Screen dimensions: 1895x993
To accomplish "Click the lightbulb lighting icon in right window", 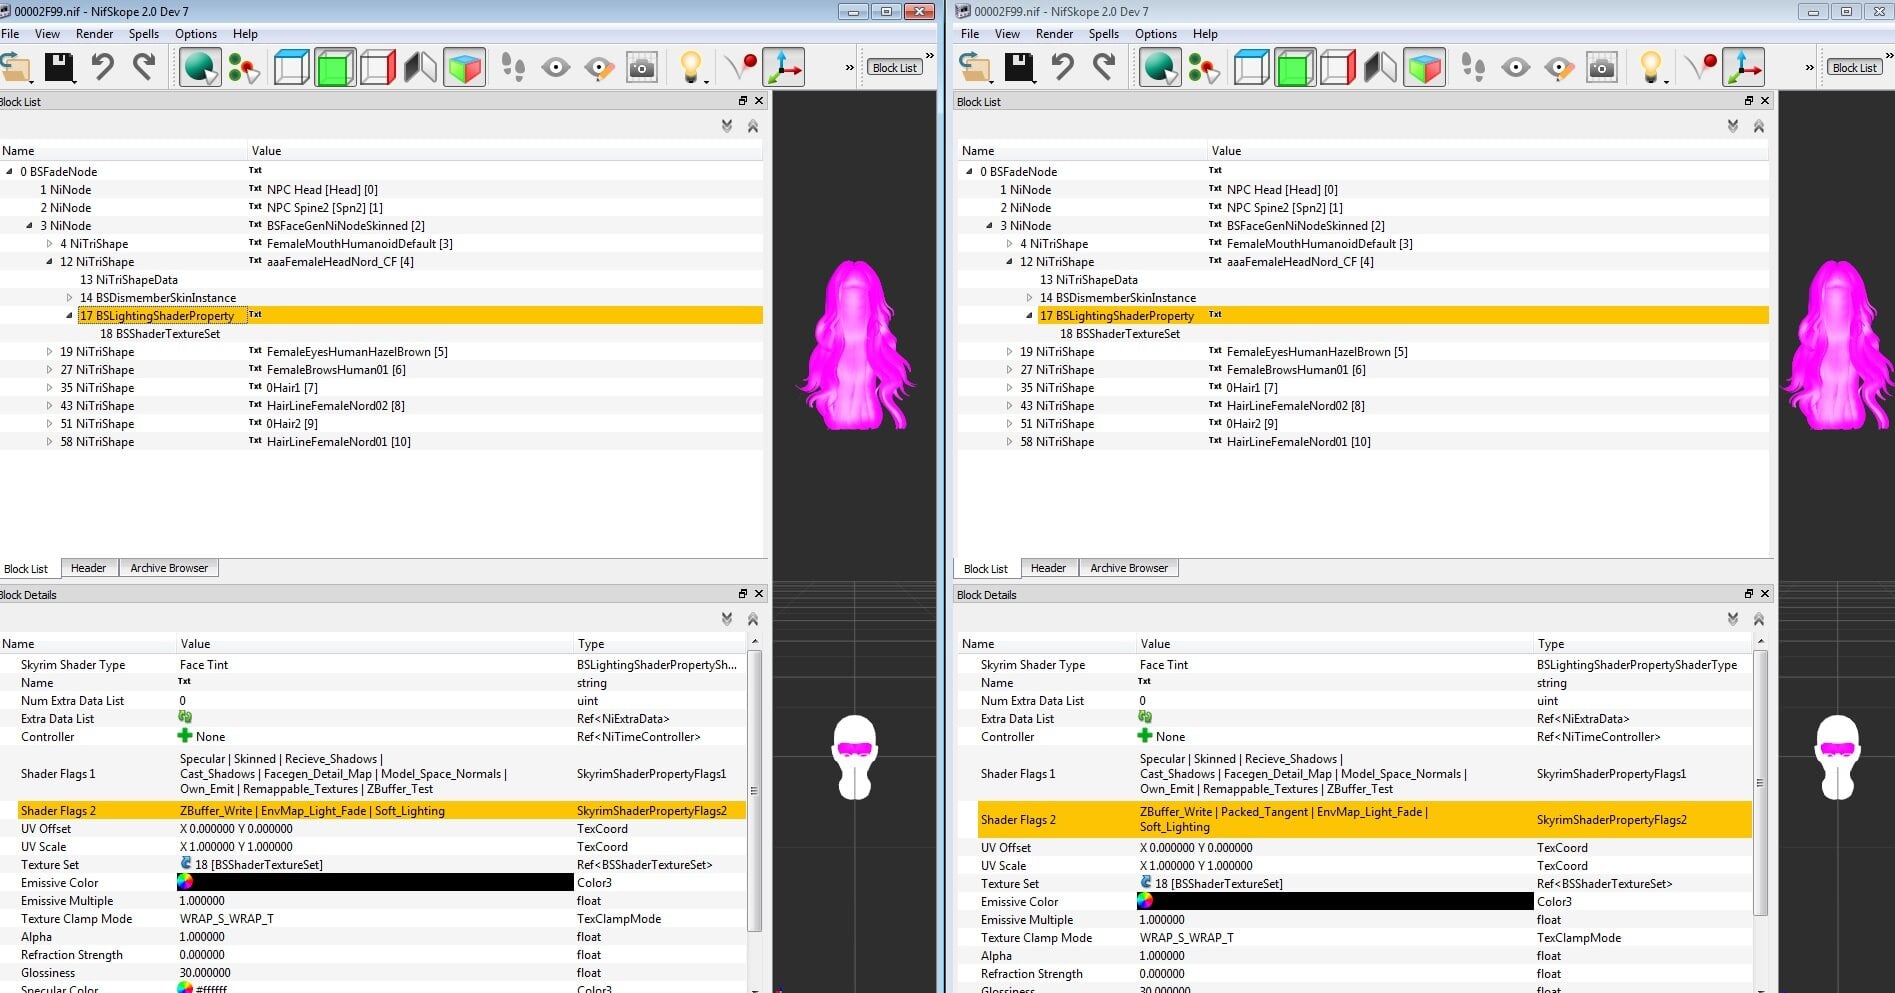I will click(1651, 67).
